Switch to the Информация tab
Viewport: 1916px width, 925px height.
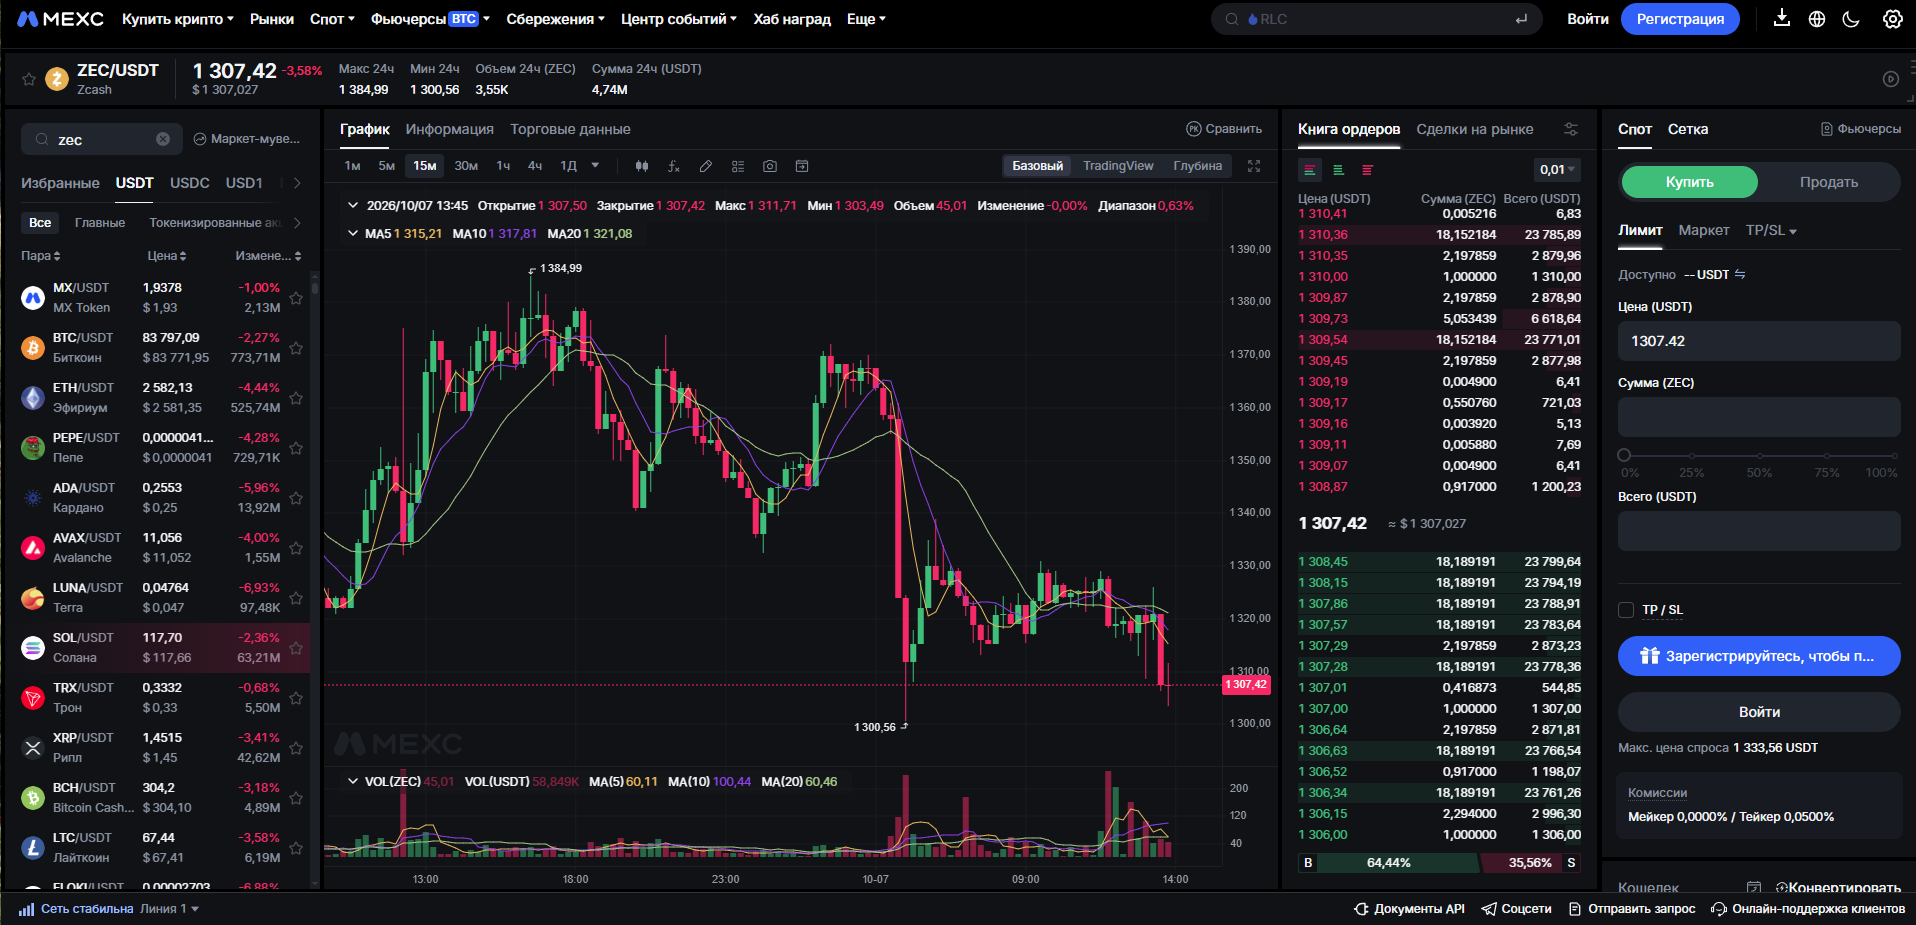tap(450, 129)
